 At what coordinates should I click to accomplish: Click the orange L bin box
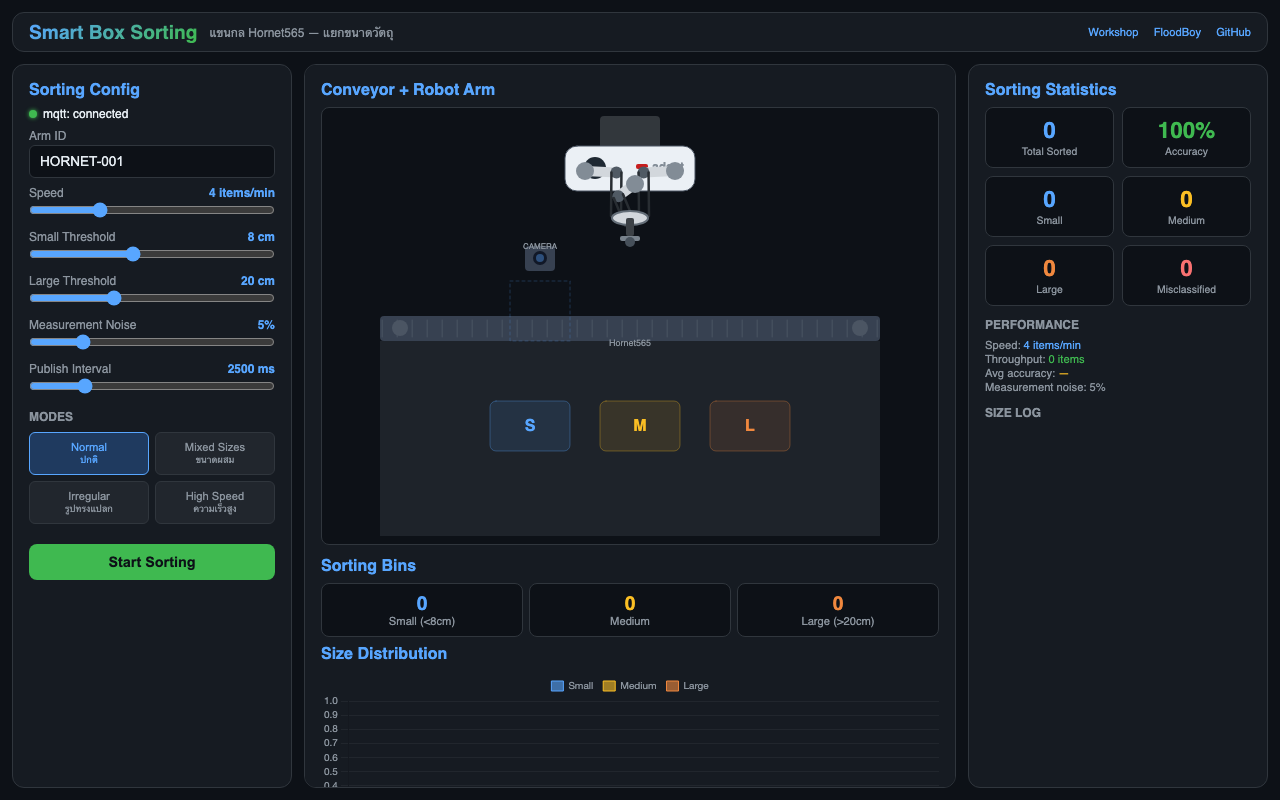[x=750, y=426]
